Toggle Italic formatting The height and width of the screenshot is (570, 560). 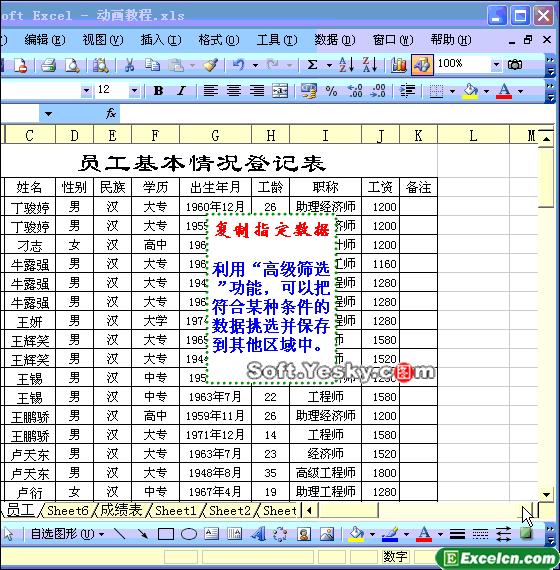(181, 91)
